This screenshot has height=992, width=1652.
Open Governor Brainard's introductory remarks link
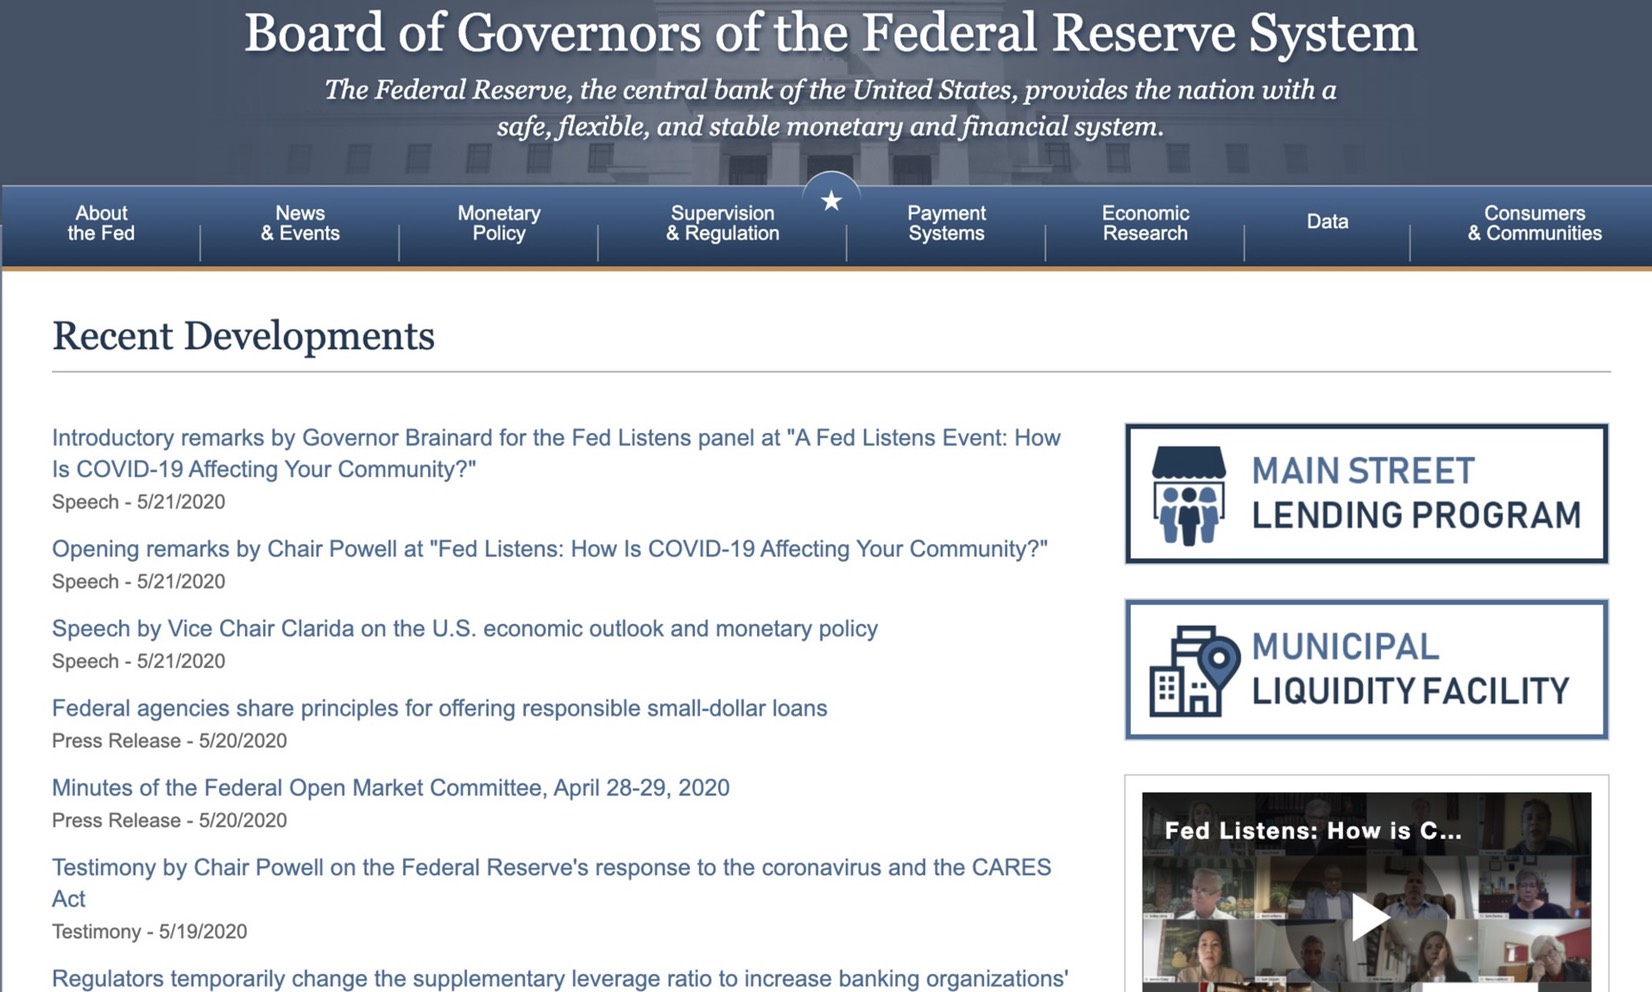click(556, 453)
